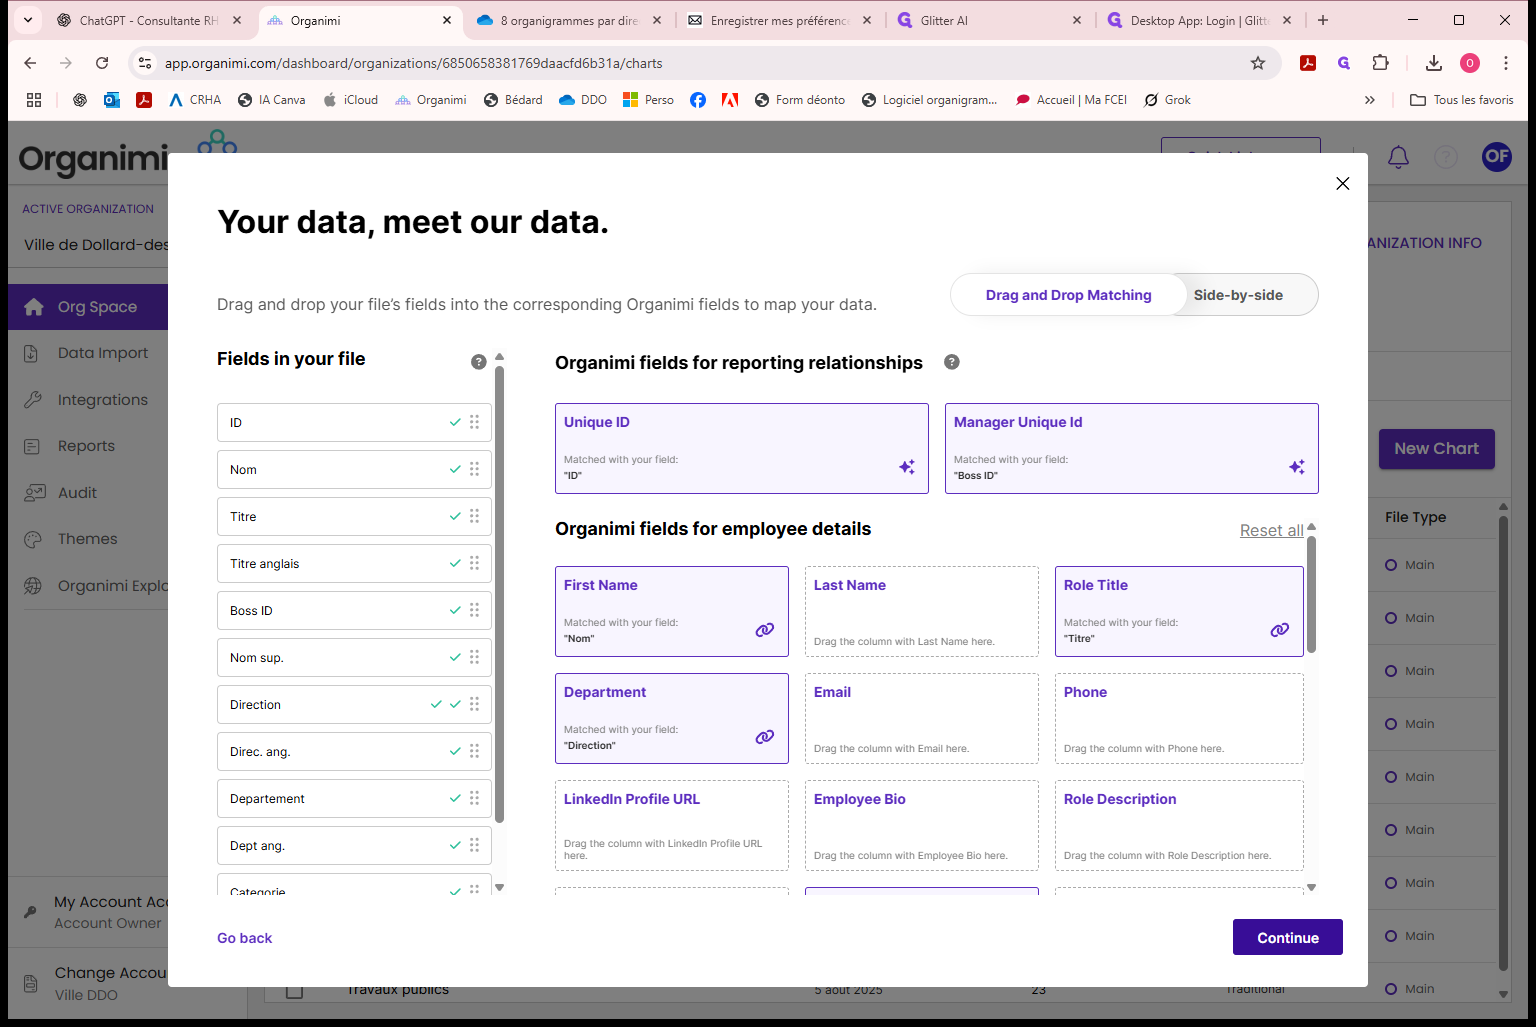Screen dimensions: 1536x1027
Task: Click the file fields list scrollbar thumb
Action: click(x=500, y=595)
